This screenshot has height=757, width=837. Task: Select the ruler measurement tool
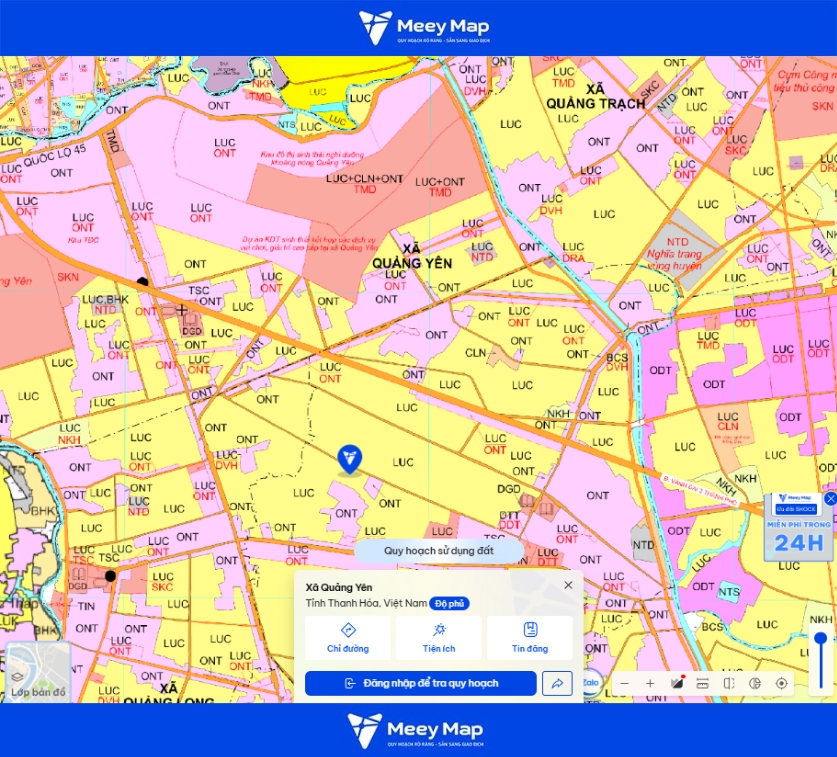(702, 683)
